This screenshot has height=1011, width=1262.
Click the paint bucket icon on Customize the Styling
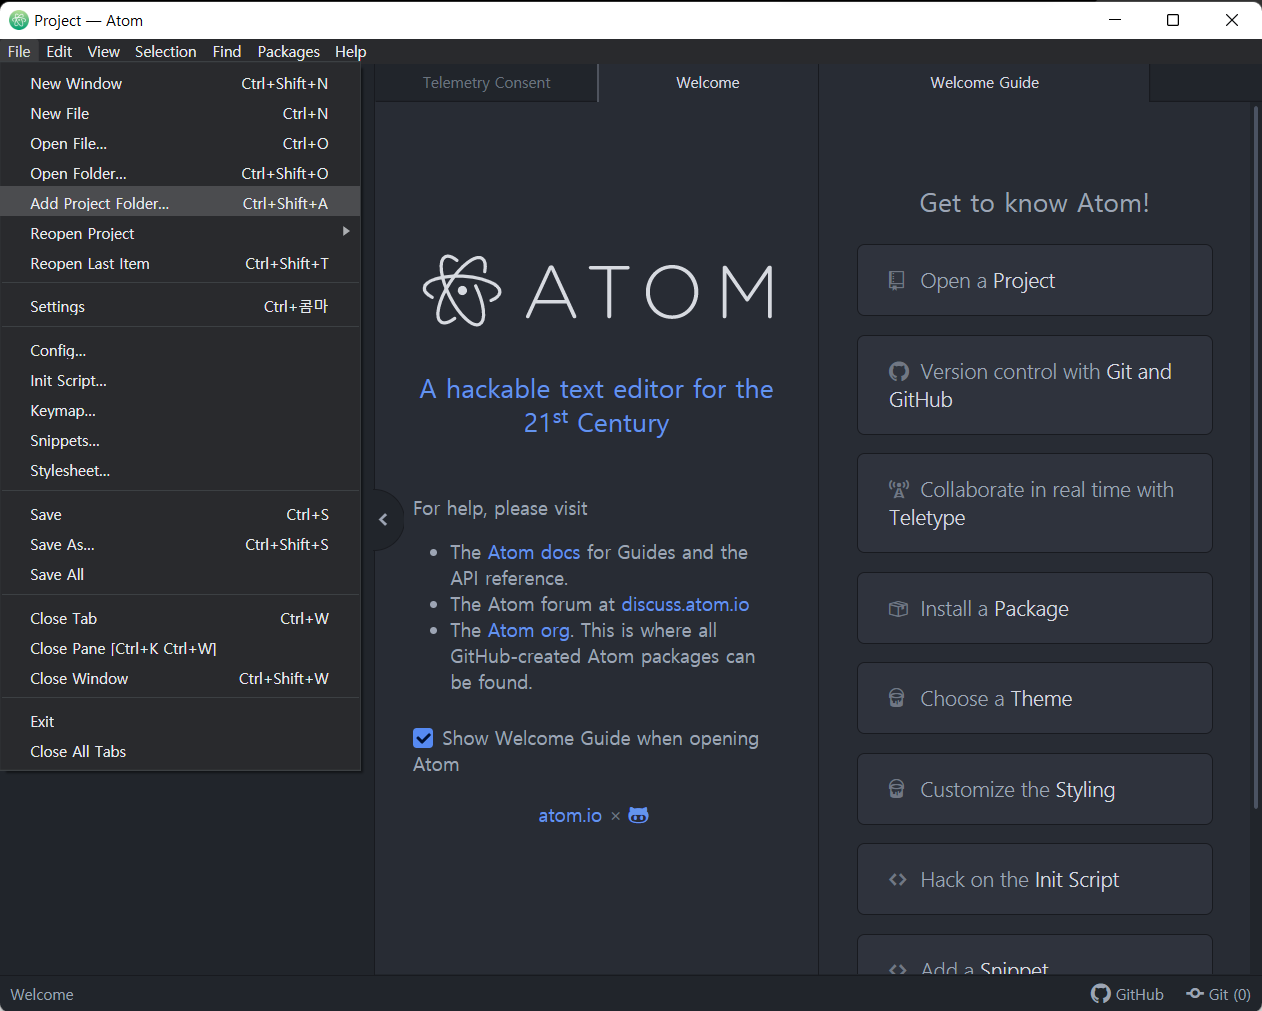coord(897,790)
